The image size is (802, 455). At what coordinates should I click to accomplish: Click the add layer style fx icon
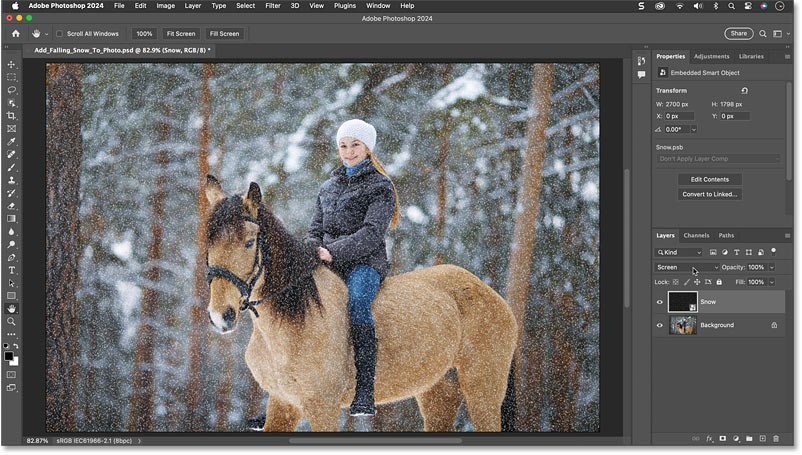708,438
